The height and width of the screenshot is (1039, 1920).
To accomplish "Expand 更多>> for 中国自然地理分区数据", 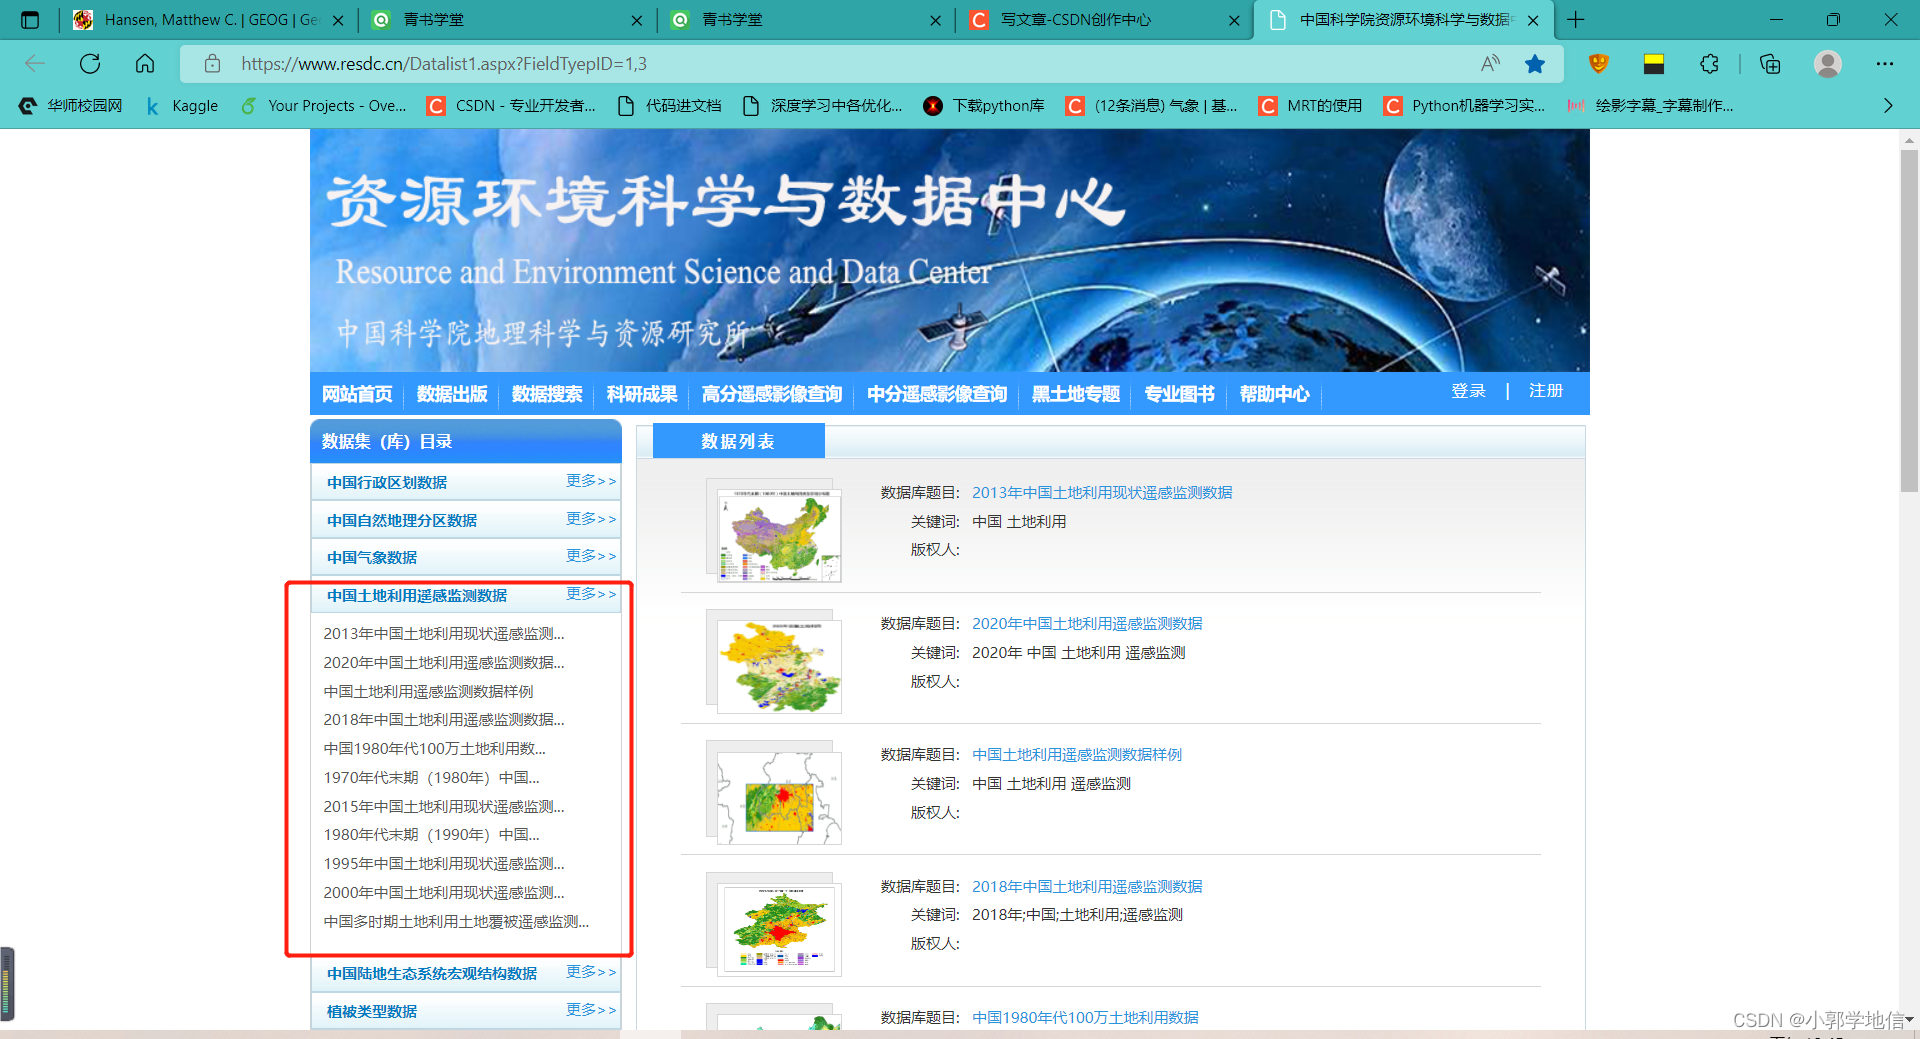I will click(x=591, y=519).
